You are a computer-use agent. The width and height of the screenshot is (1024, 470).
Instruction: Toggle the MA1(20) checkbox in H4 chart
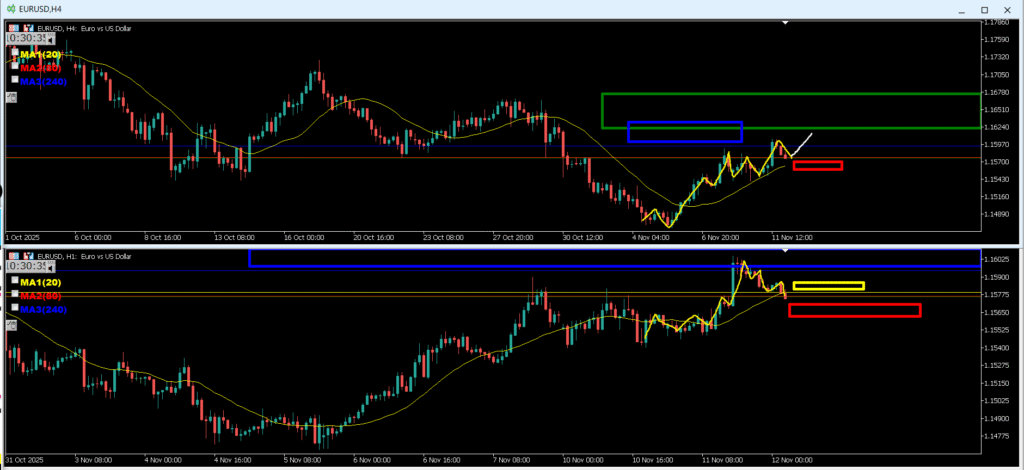14,53
